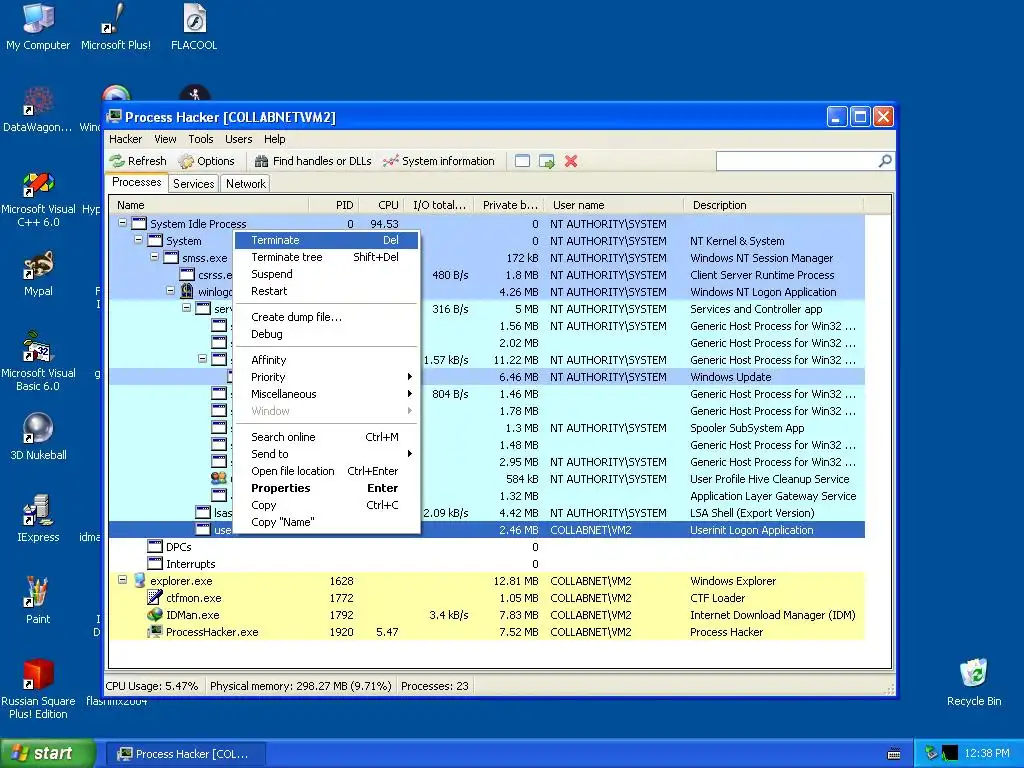Screen dimensions: 1024x768
Task: Select the ProcessHacker.exe process row
Action: 487,632
